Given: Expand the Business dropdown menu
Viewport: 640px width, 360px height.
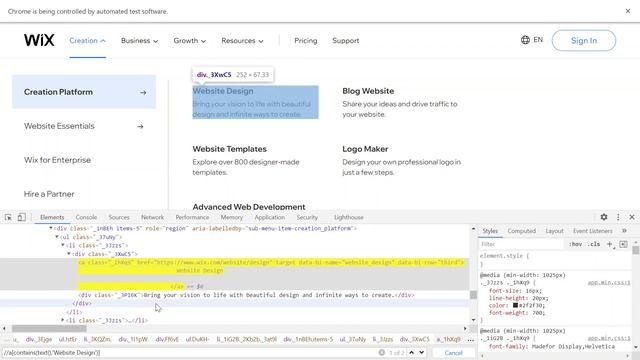Looking at the screenshot, I should click(x=139, y=40).
